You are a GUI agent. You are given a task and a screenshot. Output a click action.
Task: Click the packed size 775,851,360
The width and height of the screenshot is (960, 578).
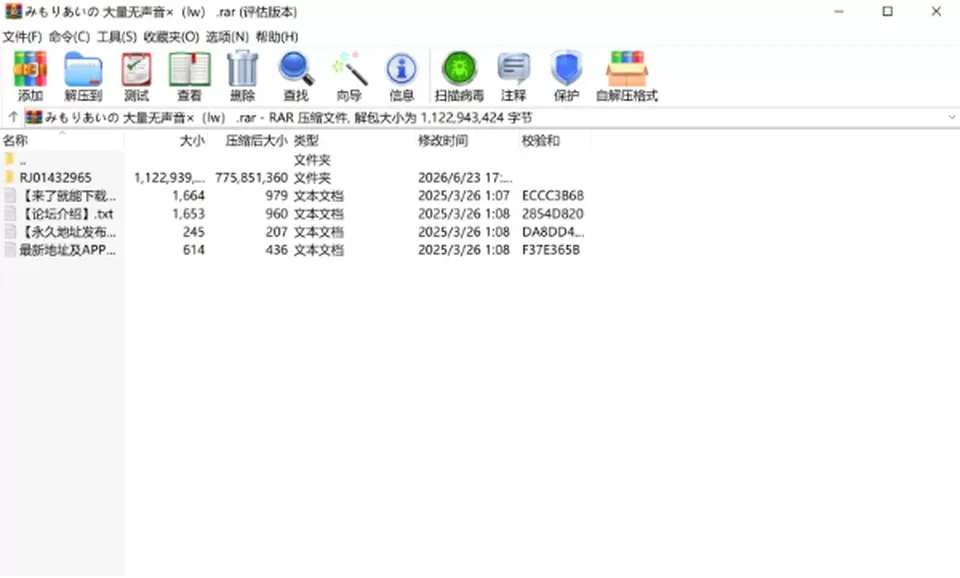tap(252, 178)
